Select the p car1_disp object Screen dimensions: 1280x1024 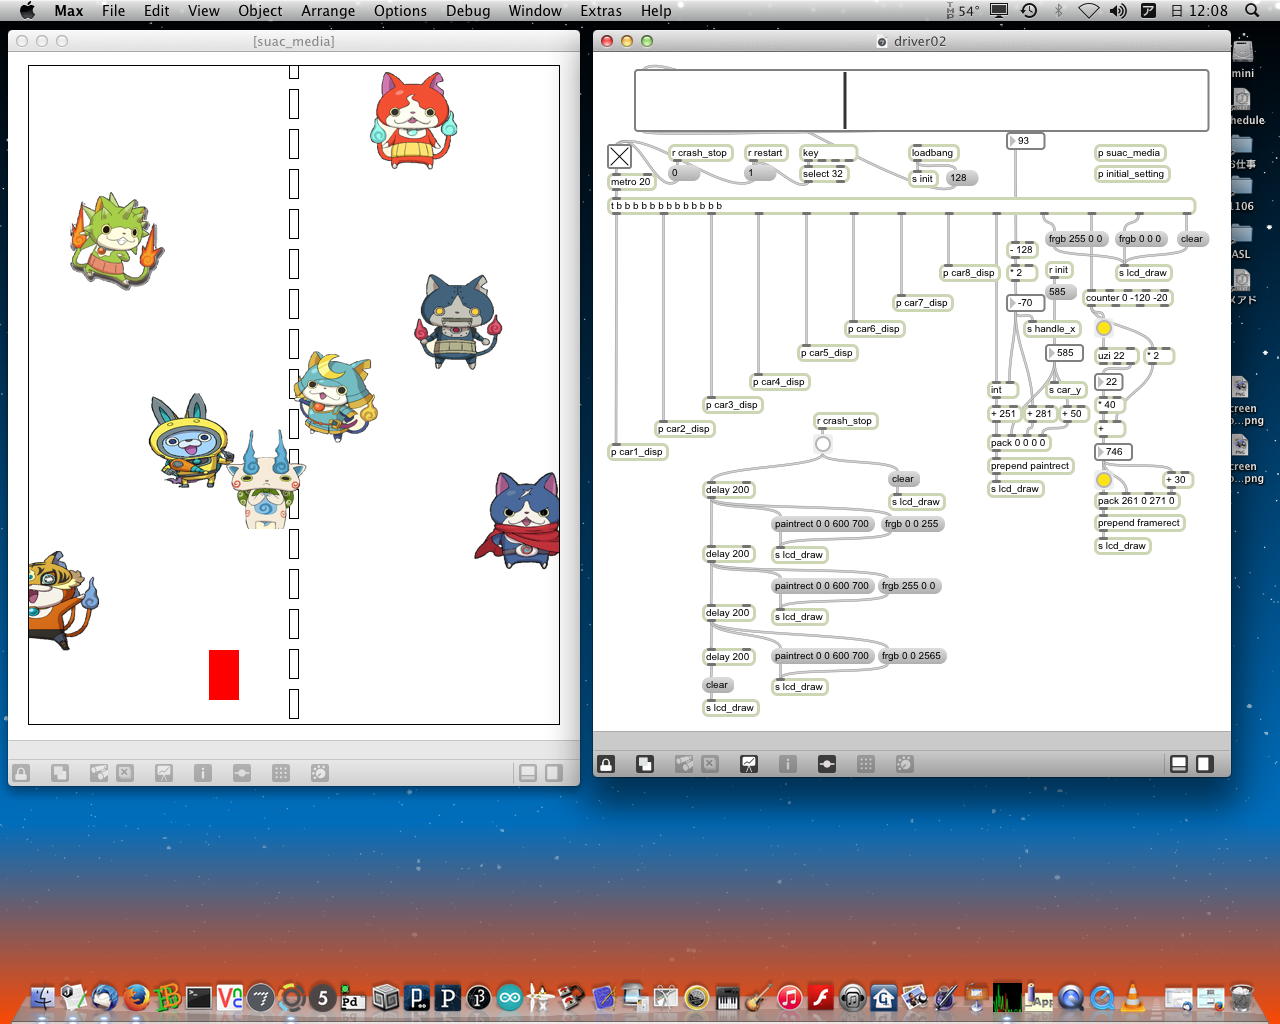coord(637,452)
